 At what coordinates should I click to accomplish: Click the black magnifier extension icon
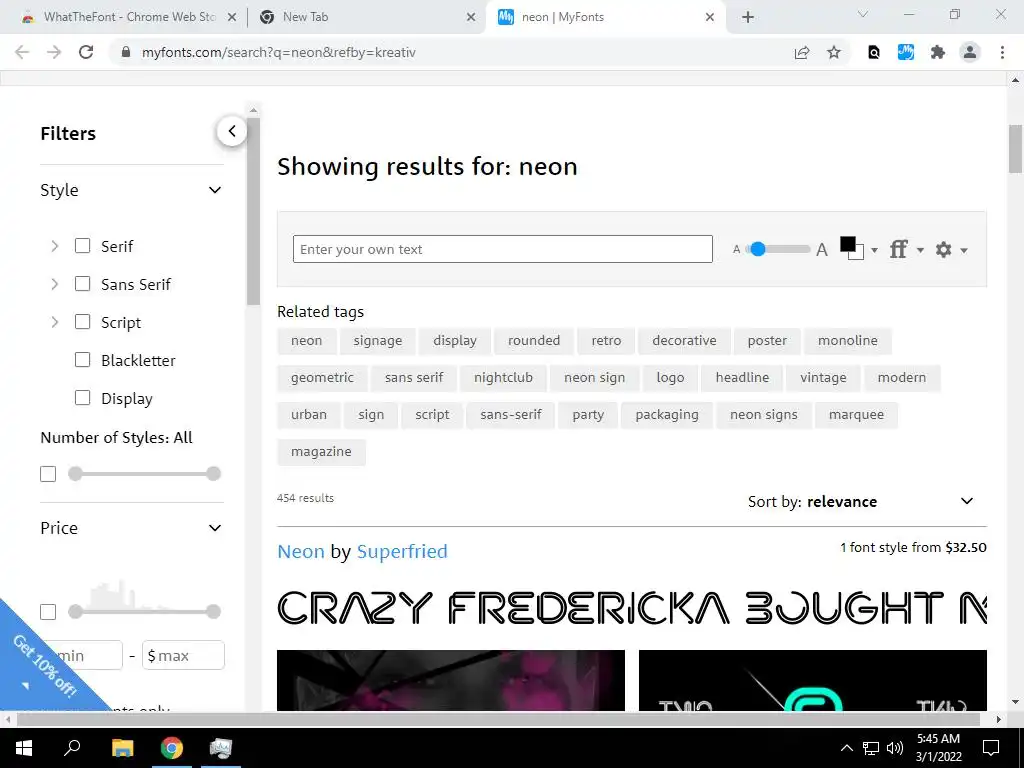(874, 52)
